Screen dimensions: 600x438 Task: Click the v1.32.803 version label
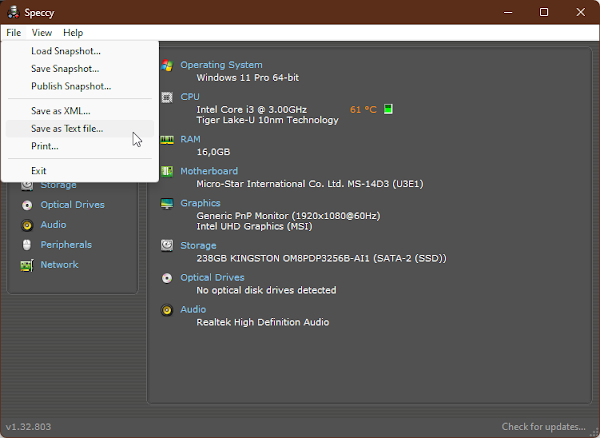(x=28, y=427)
